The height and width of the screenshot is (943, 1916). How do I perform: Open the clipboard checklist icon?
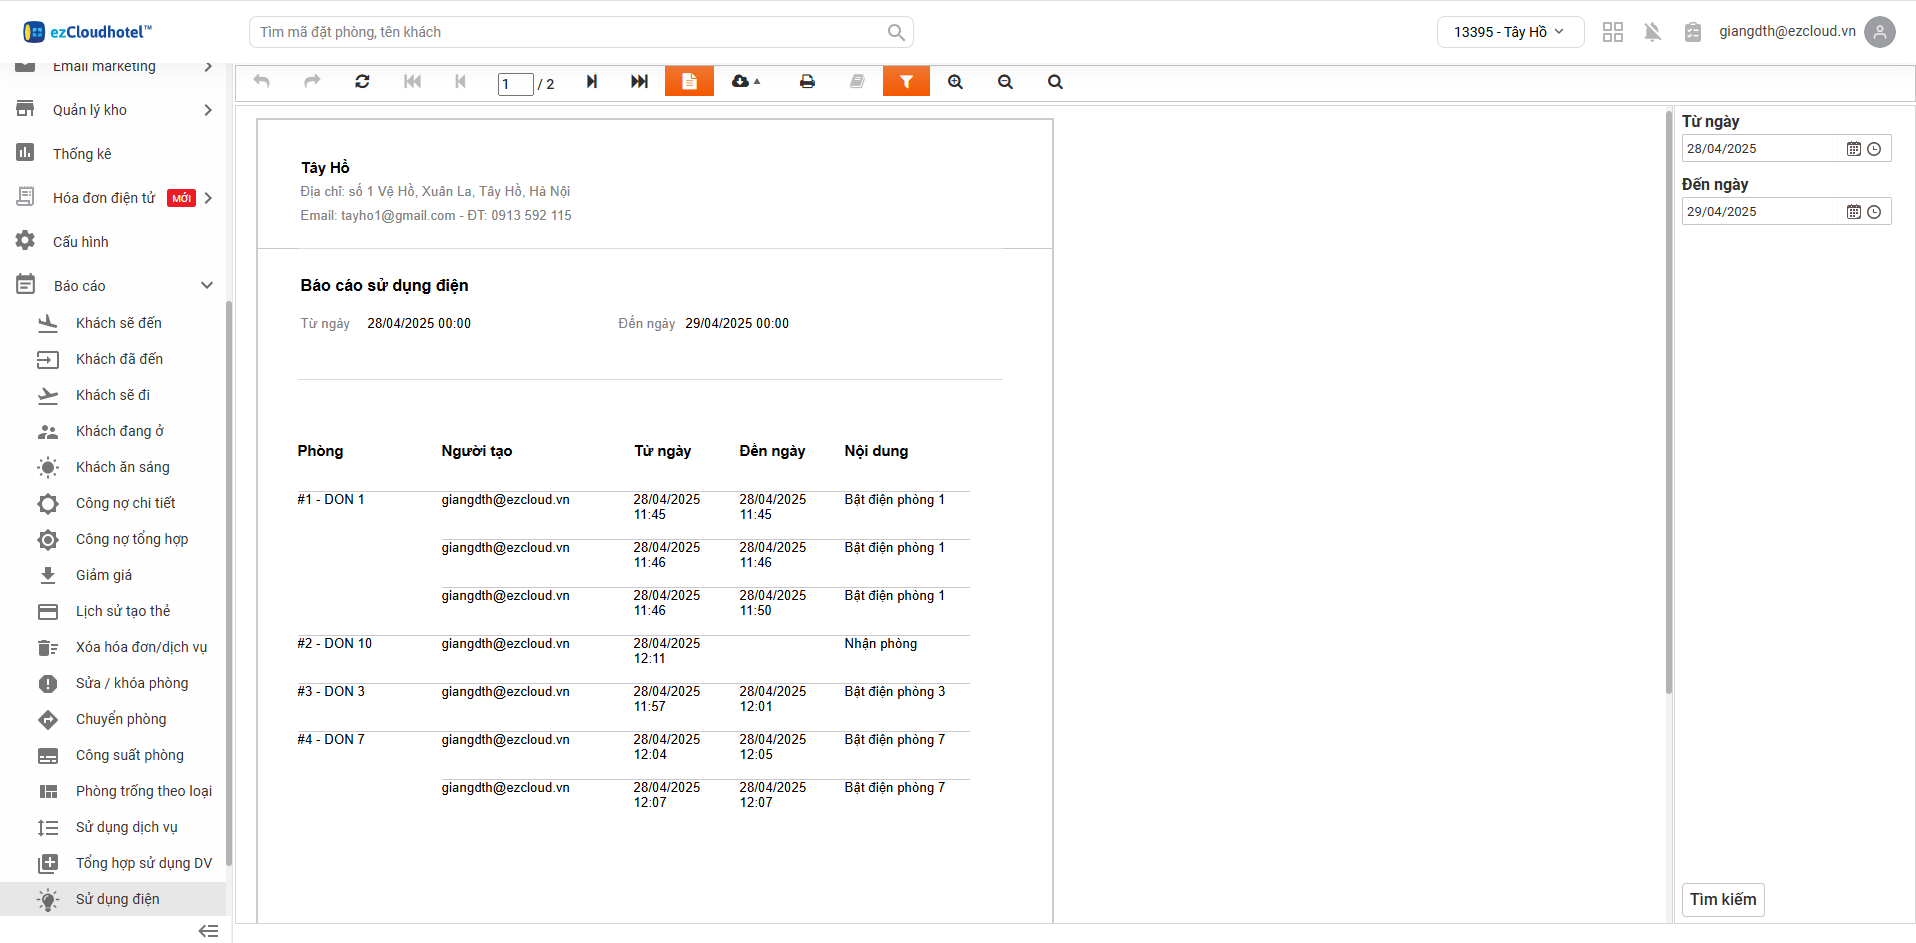(1692, 32)
